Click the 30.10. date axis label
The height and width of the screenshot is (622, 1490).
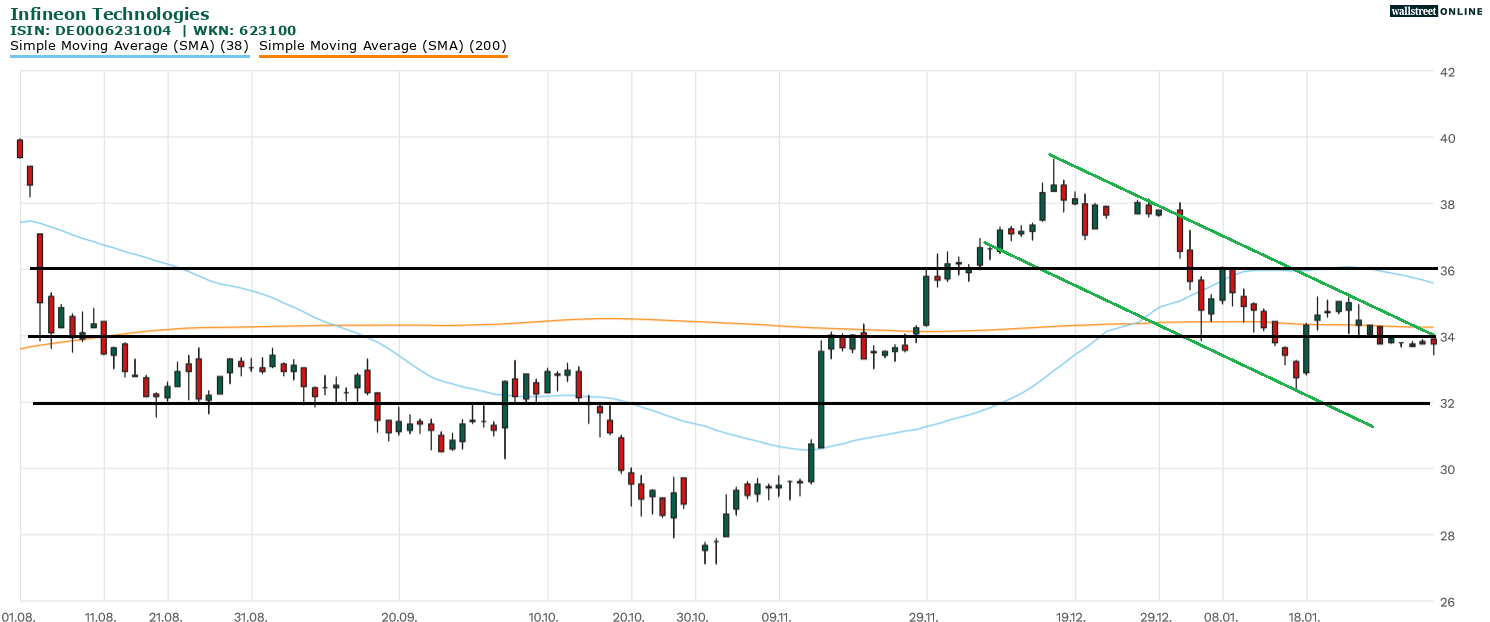pyautogui.click(x=693, y=617)
